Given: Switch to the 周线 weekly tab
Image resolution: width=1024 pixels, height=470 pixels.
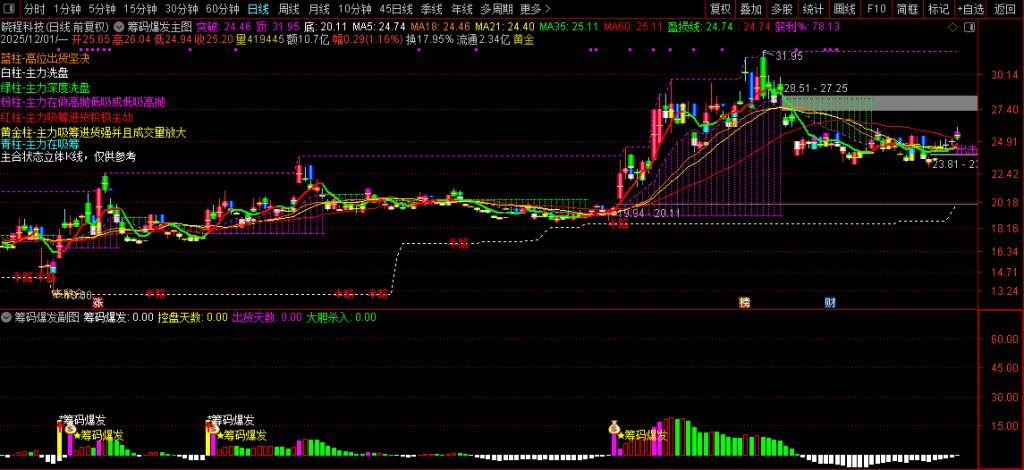Looking at the screenshot, I should [x=289, y=8].
